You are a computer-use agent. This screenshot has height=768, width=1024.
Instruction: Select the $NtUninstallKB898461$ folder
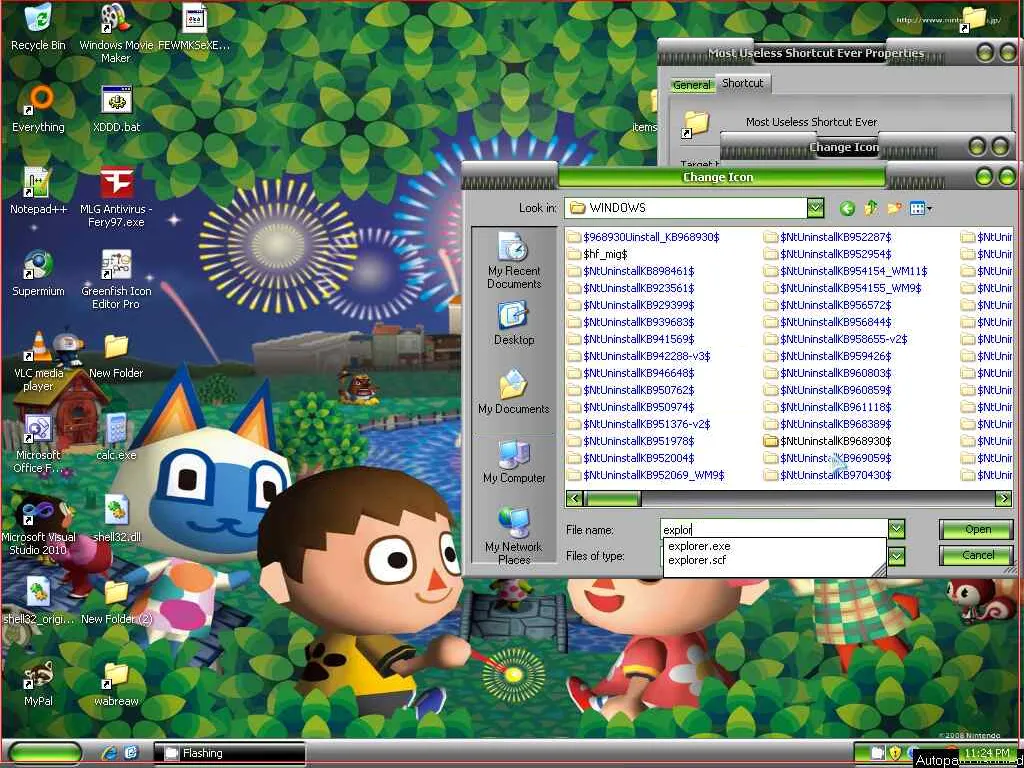point(631,271)
